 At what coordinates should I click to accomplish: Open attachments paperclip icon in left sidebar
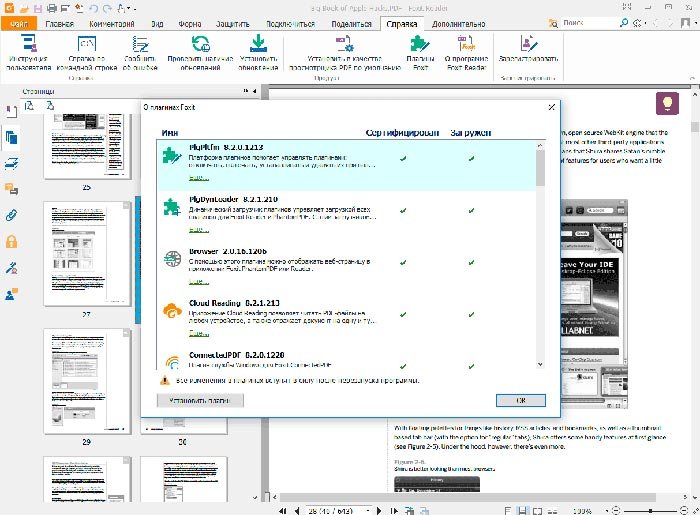click(11, 216)
